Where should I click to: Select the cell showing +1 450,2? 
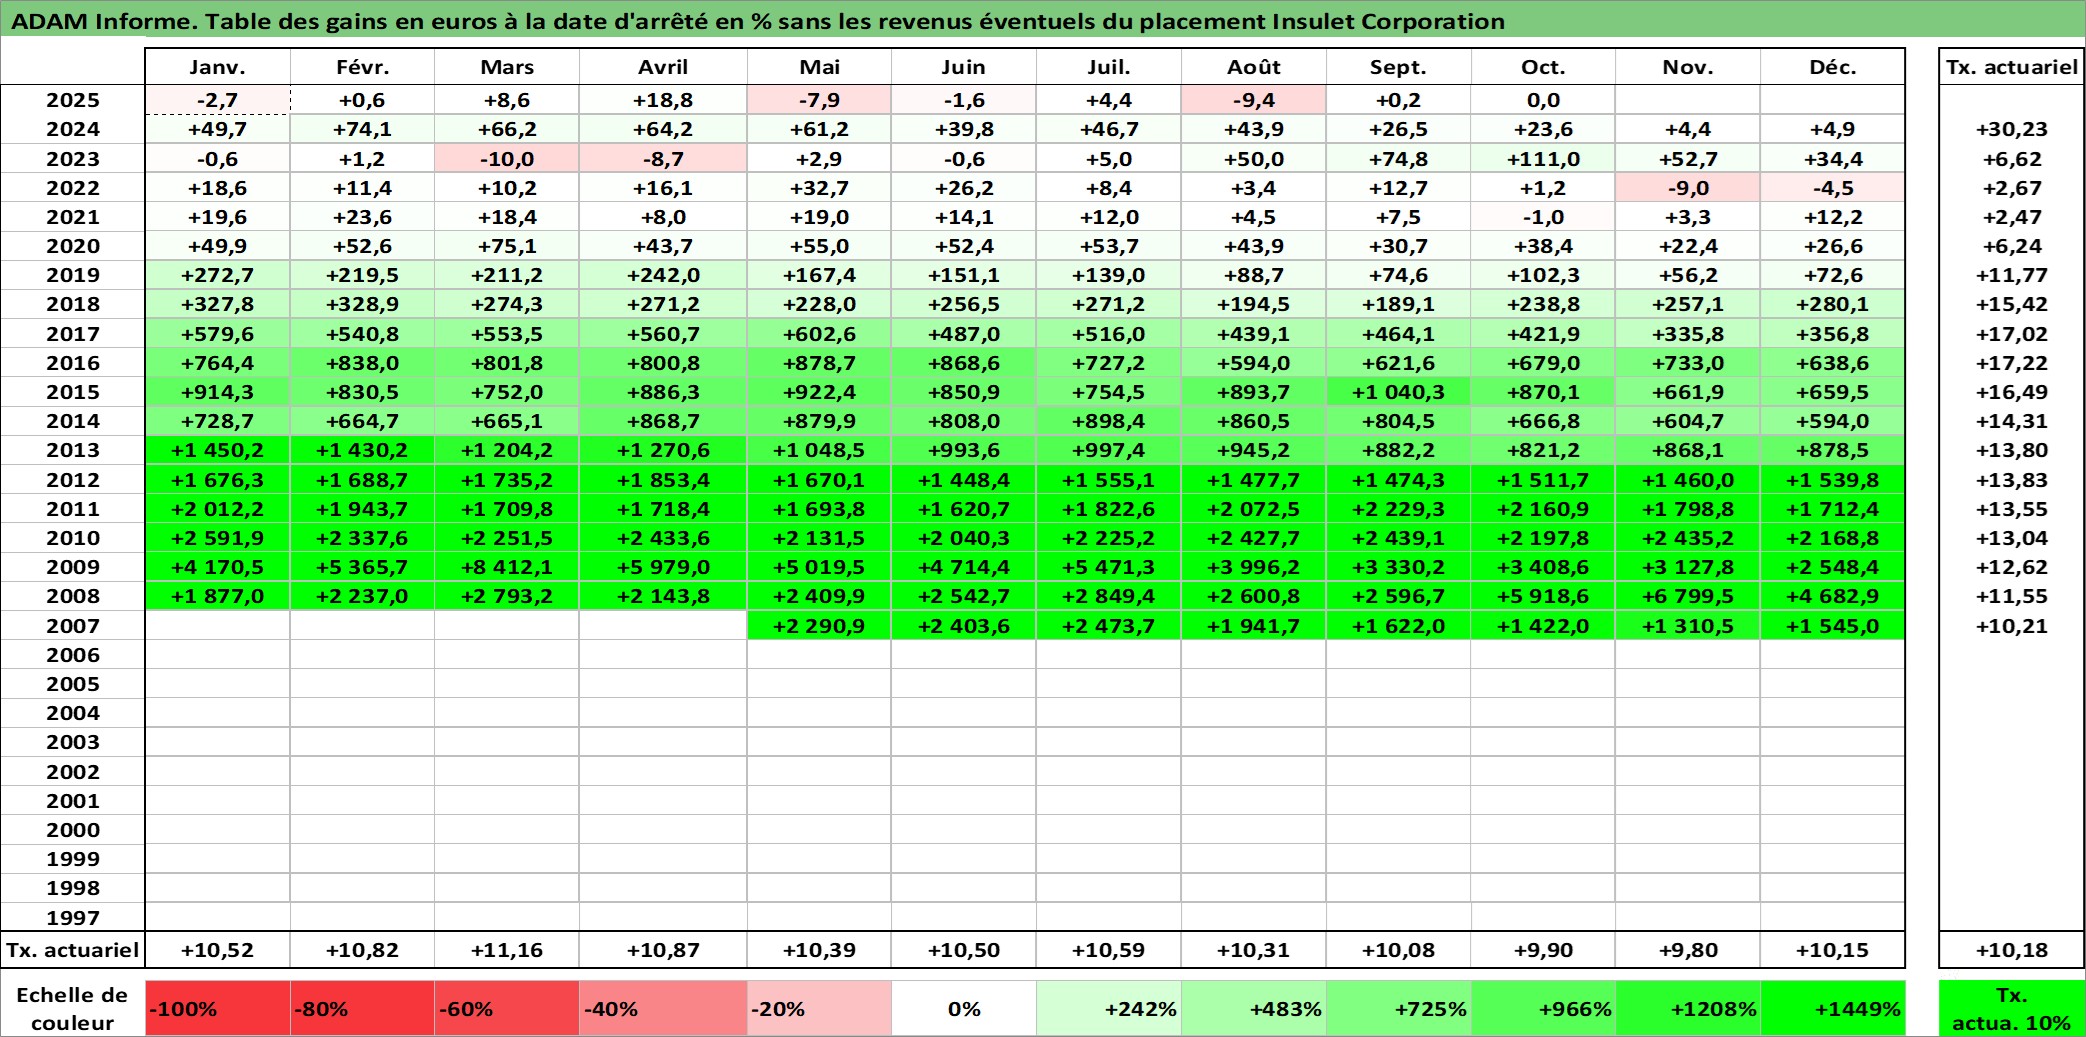point(217,450)
